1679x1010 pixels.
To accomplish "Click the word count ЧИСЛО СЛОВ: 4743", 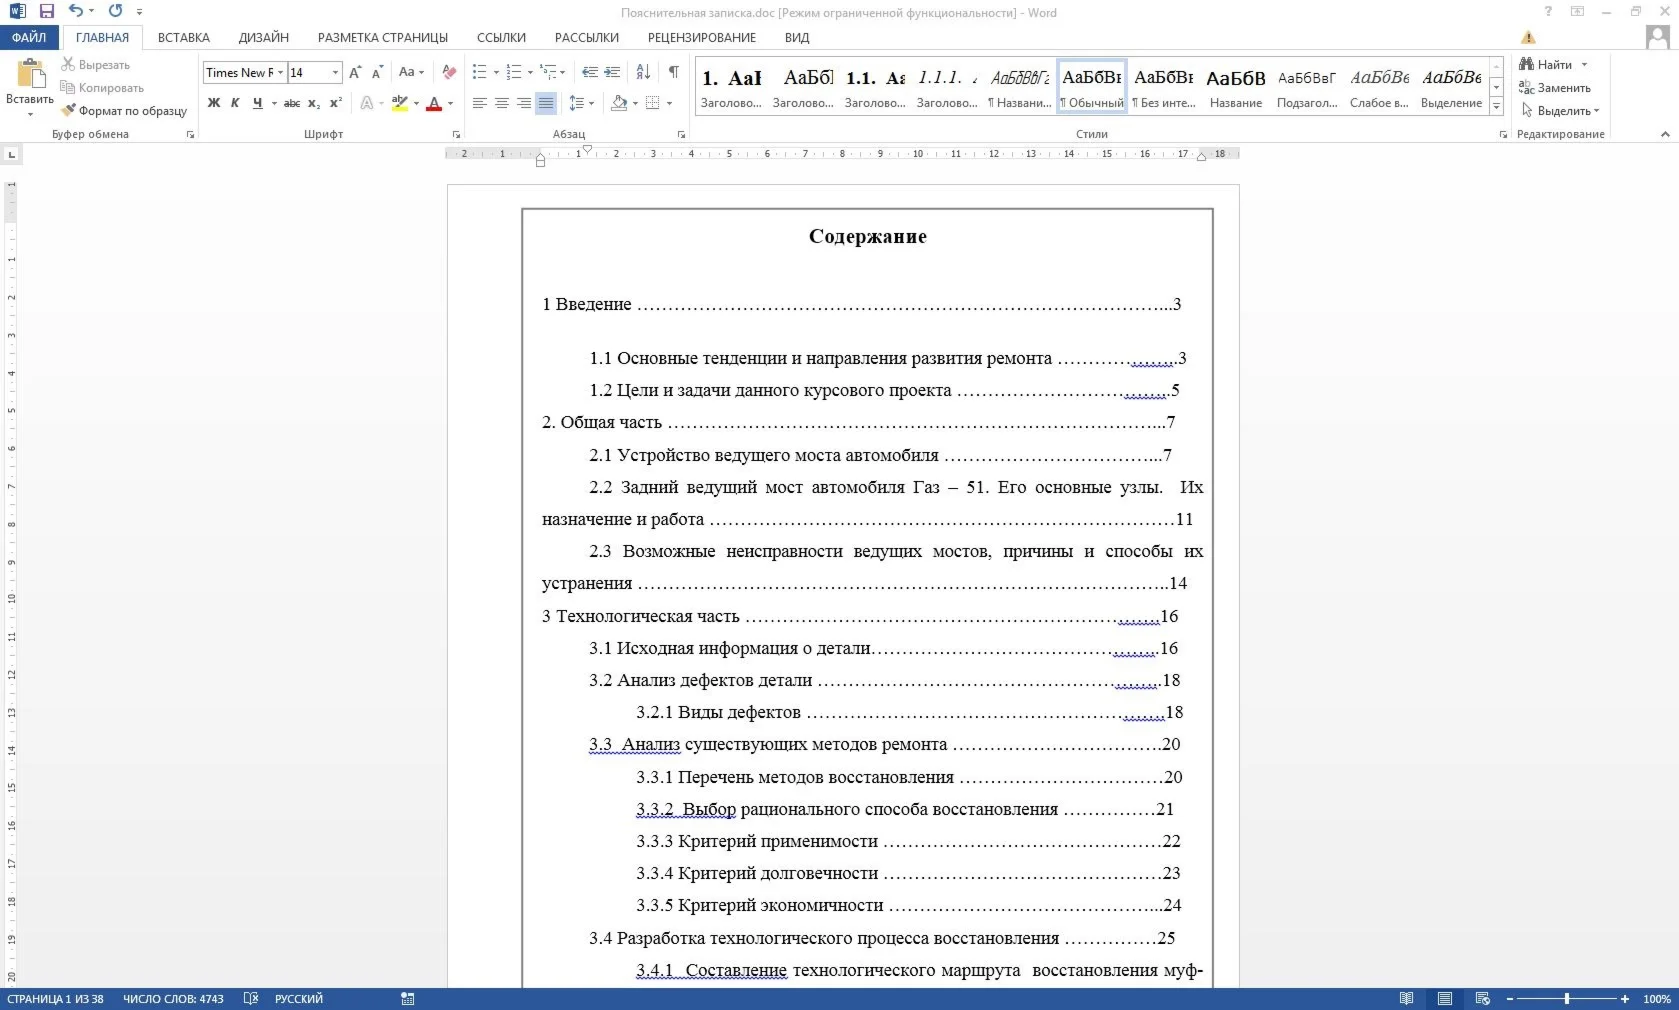I will pos(173,999).
